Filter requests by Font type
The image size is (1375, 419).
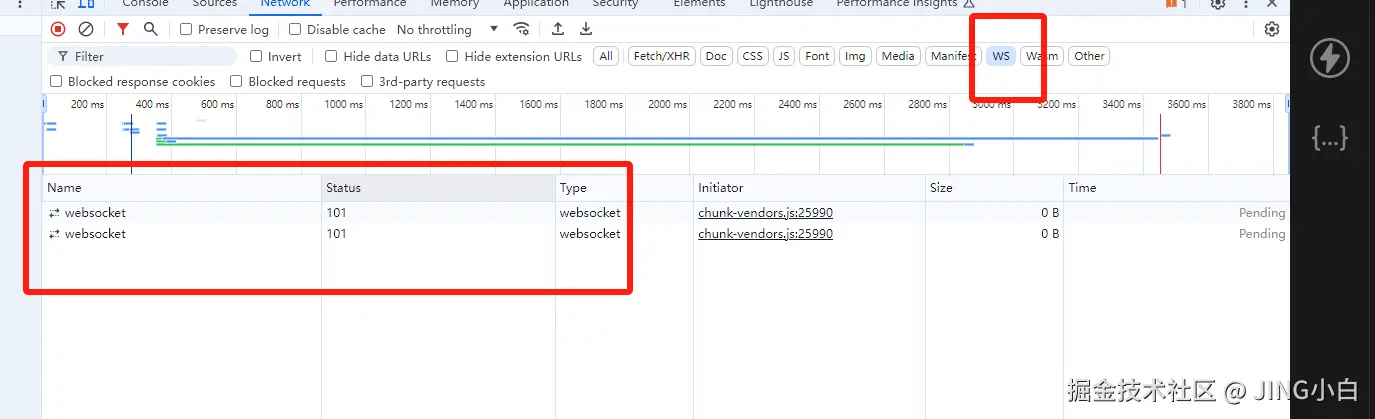[x=817, y=56]
